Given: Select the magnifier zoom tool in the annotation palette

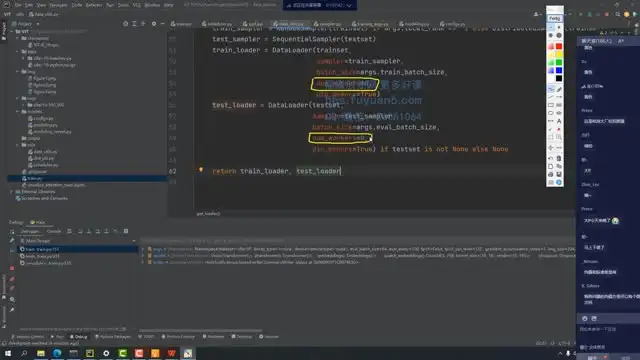Looking at the screenshot, I should [559, 137].
